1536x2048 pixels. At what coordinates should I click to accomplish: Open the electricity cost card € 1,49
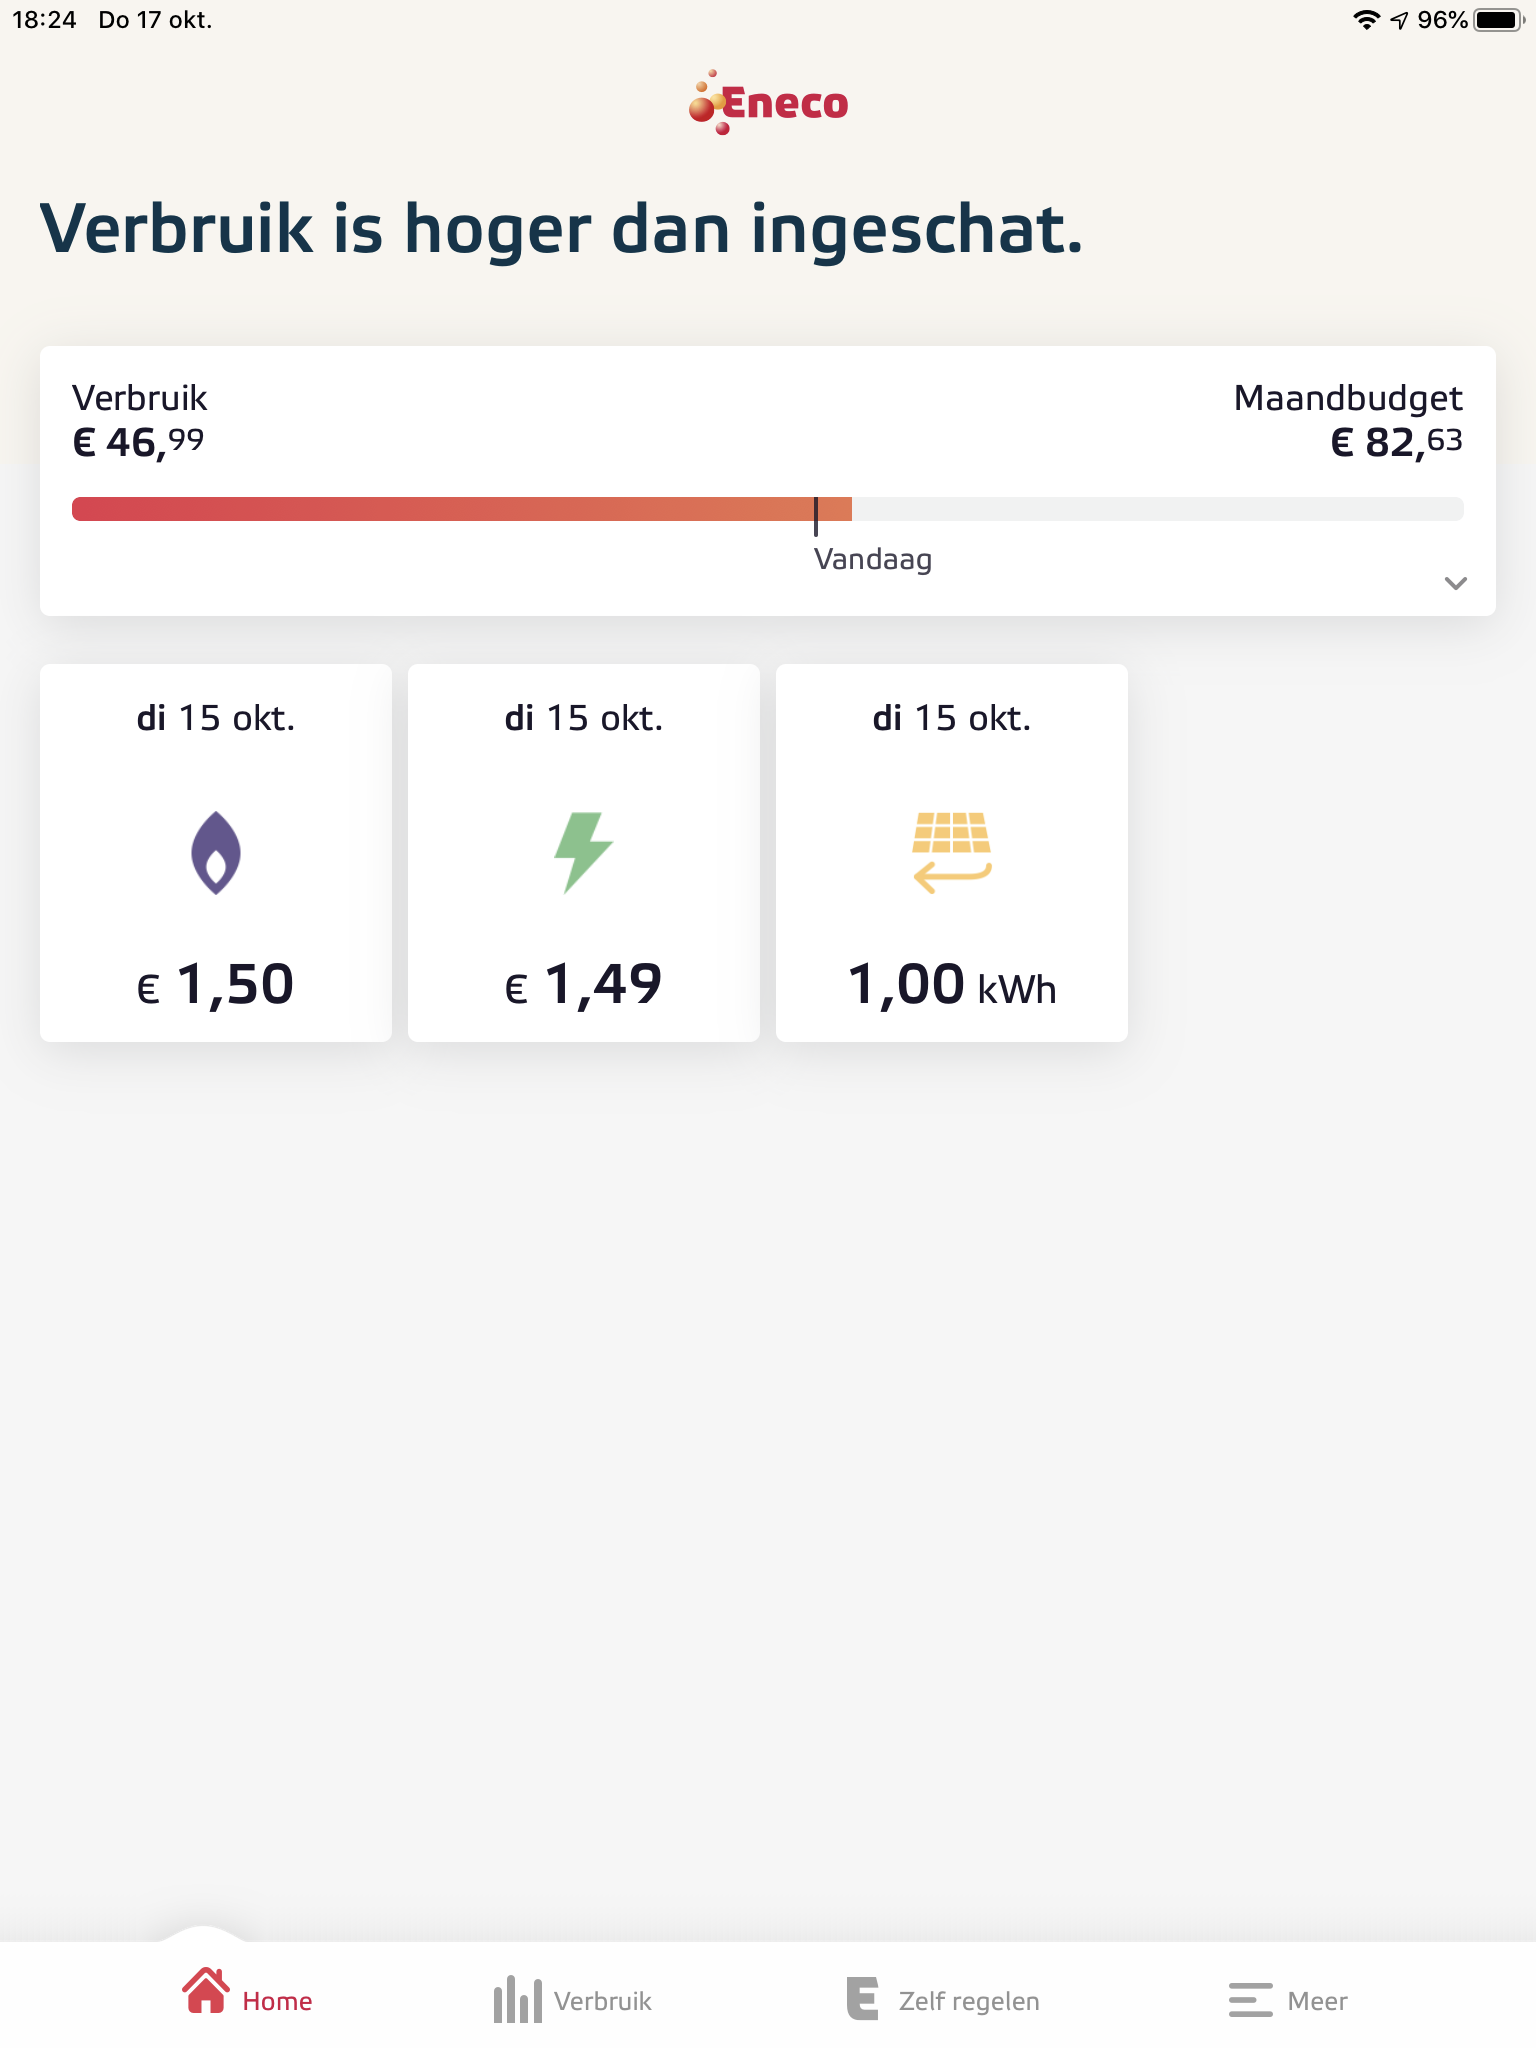tap(584, 853)
